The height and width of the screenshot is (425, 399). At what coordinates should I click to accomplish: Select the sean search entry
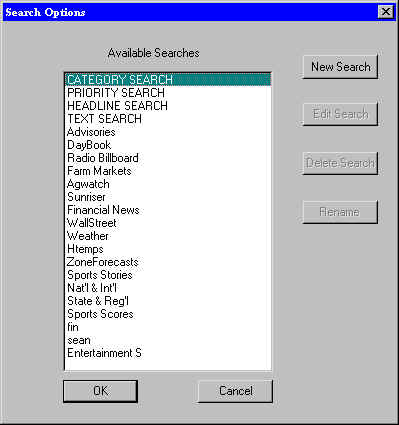[168, 340]
